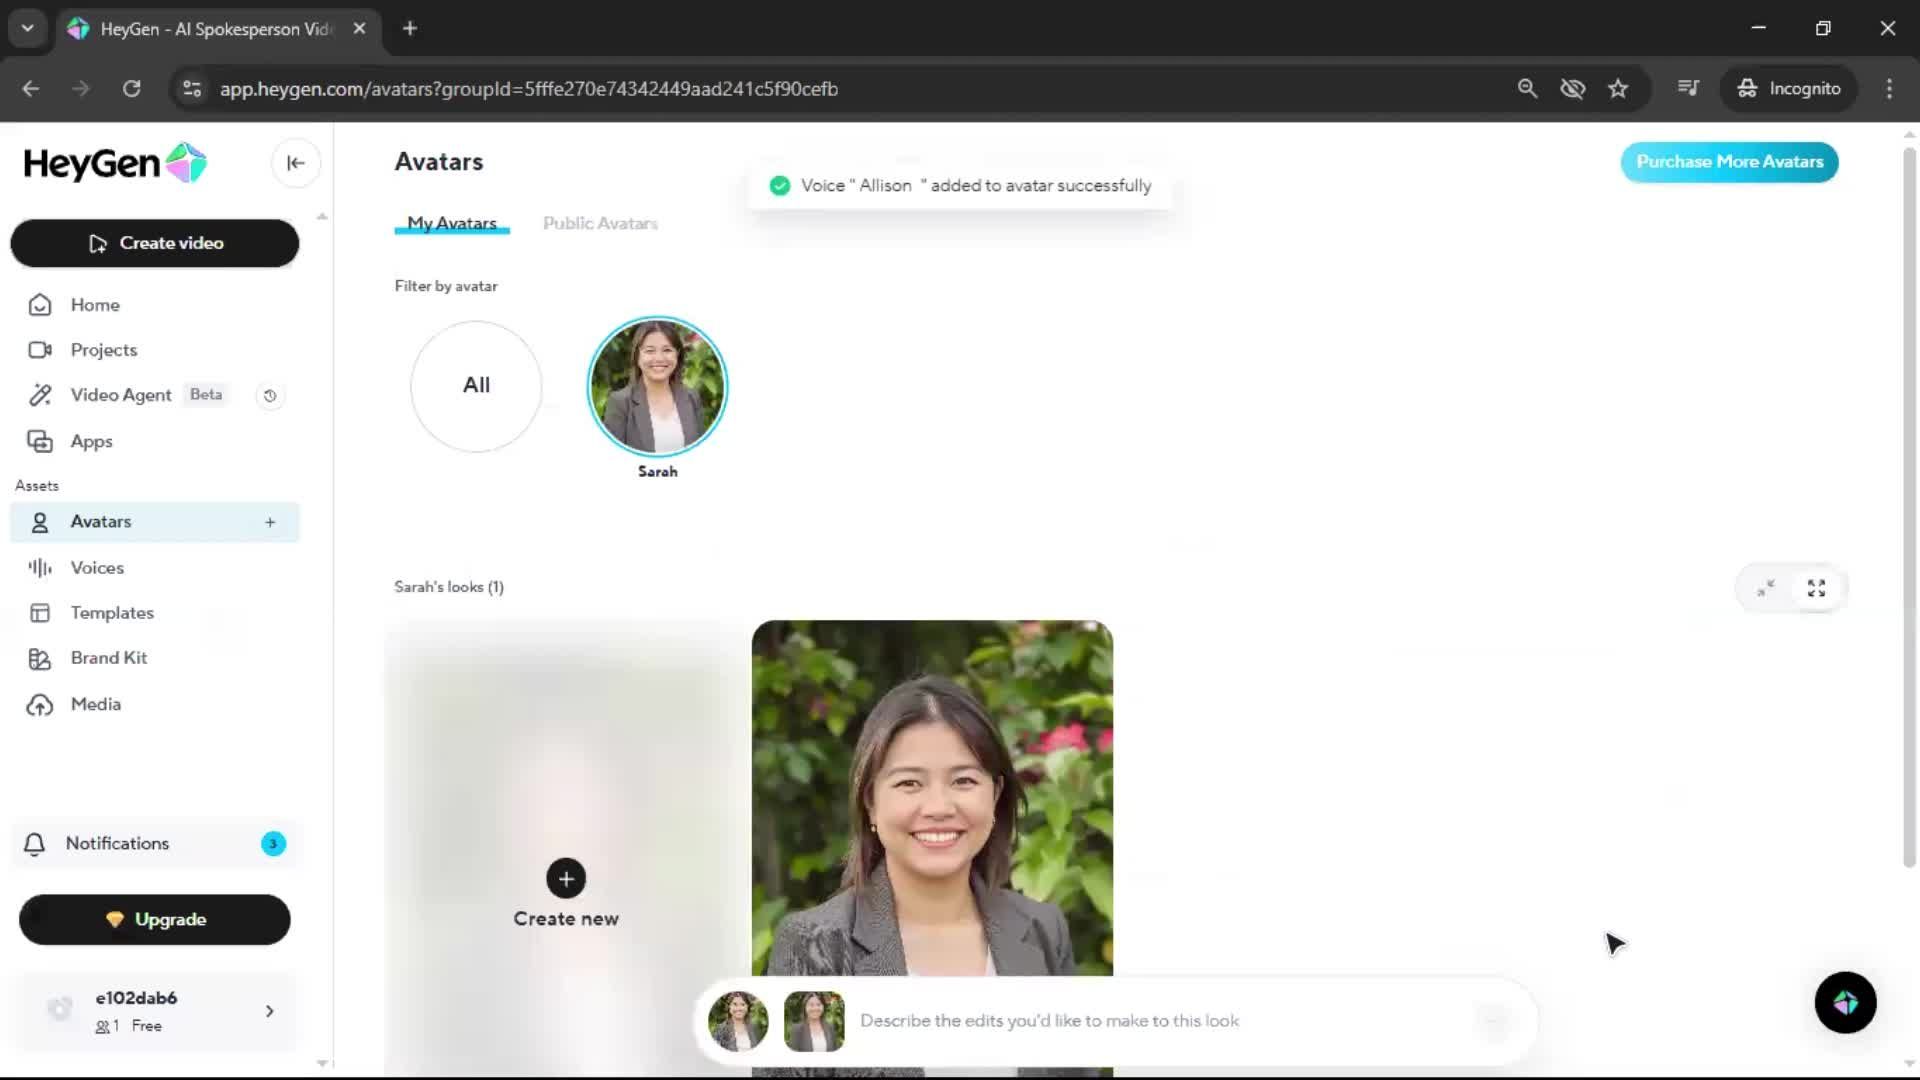
Task: Select the All avatar filter
Action: (476, 386)
